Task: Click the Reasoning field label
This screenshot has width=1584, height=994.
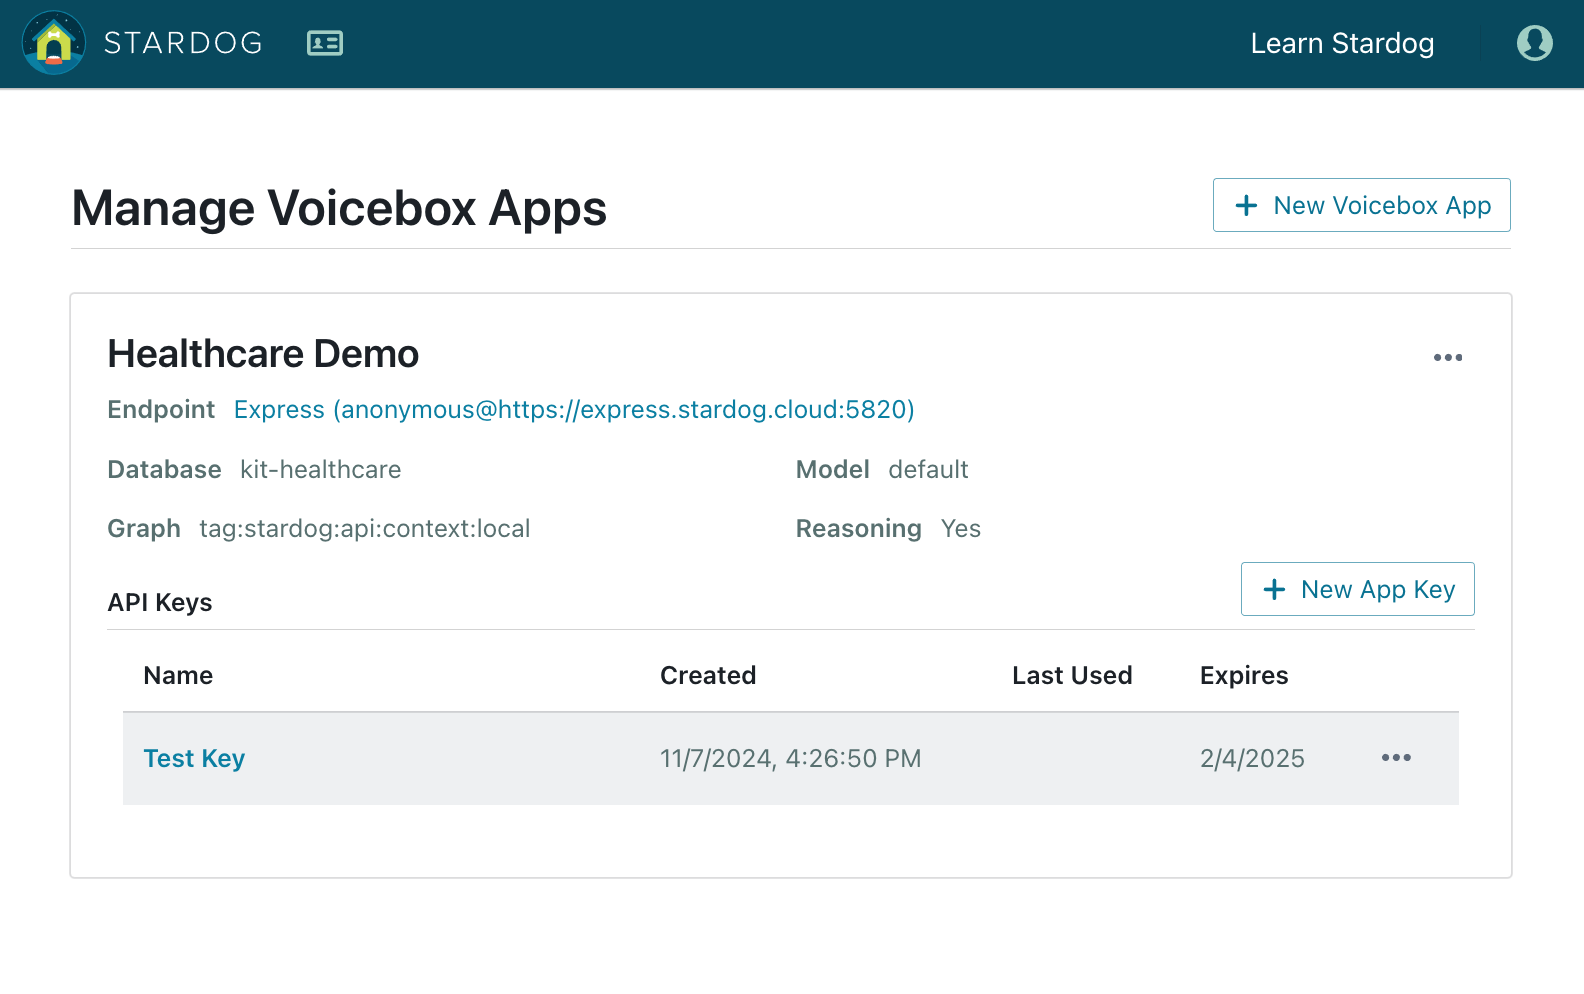Action: click(x=859, y=529)
